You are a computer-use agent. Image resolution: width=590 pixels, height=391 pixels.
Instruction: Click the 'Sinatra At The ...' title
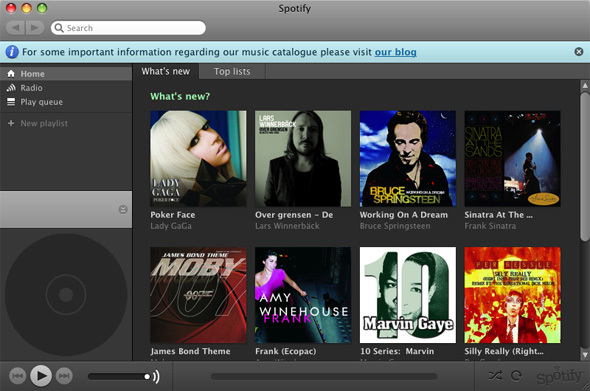tap(498, 215)
